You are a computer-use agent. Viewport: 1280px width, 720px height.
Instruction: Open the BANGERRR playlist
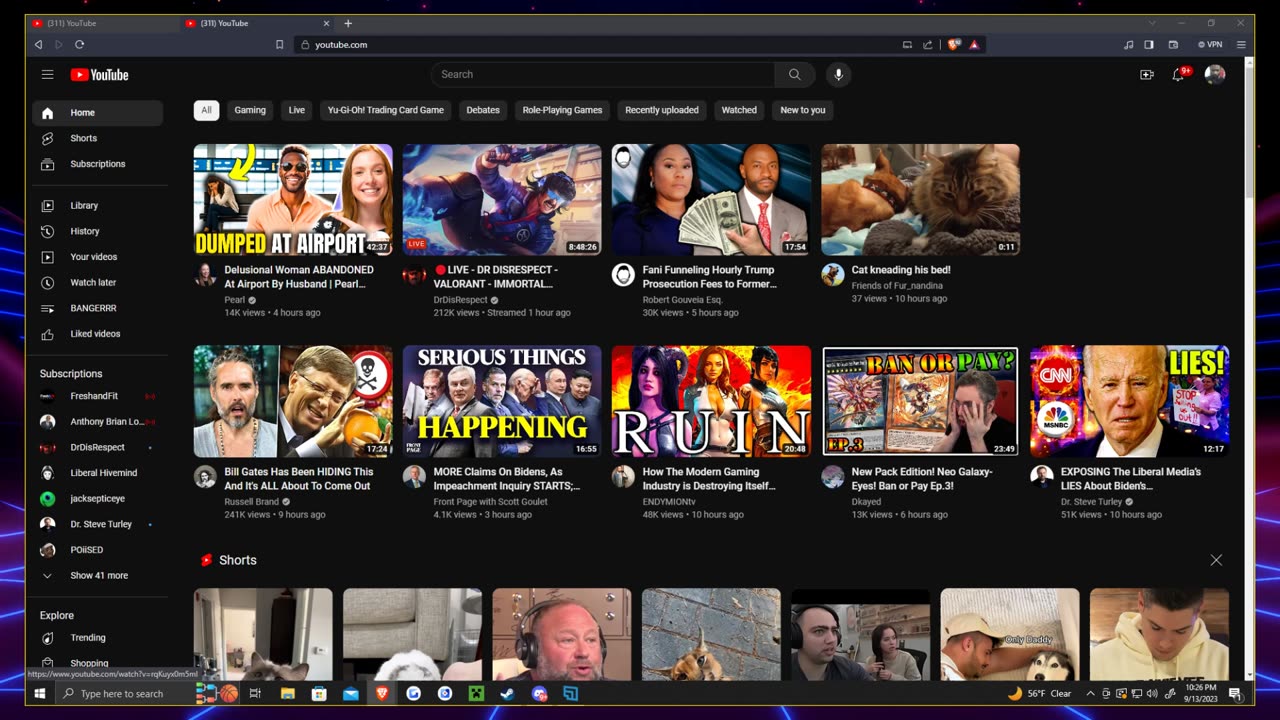coord(97,308)
